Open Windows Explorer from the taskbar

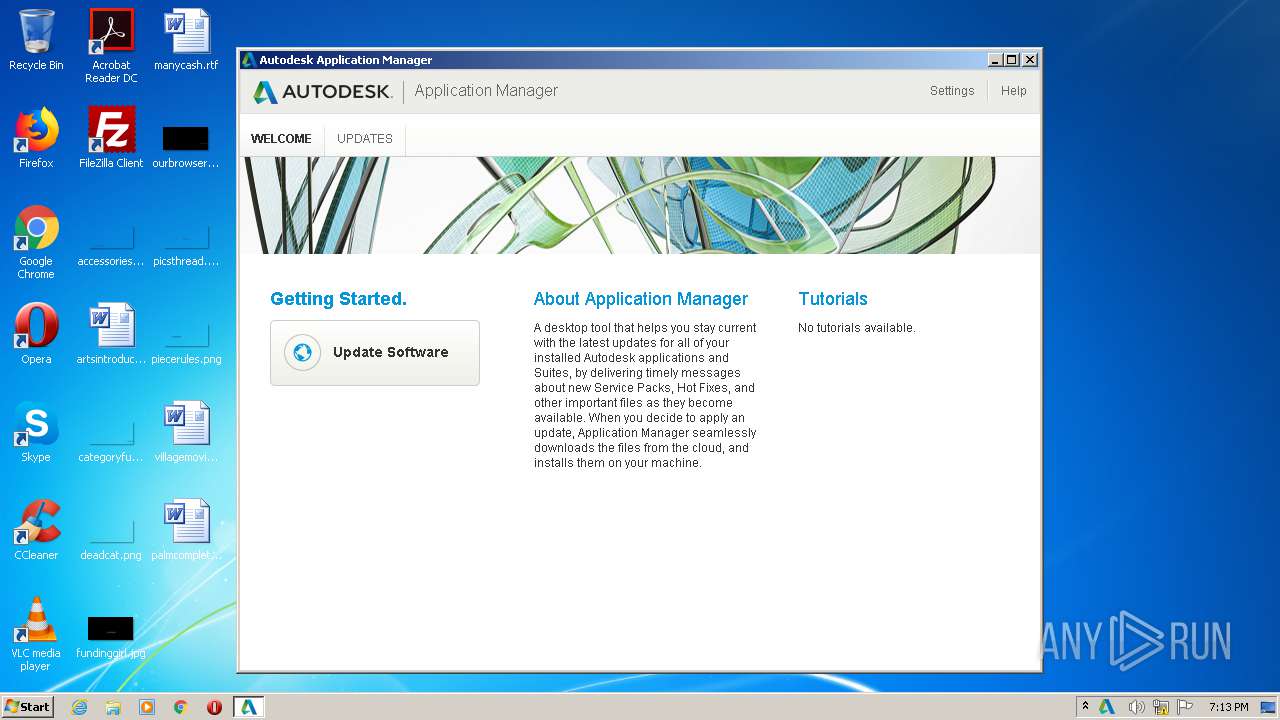pos(113,707)
